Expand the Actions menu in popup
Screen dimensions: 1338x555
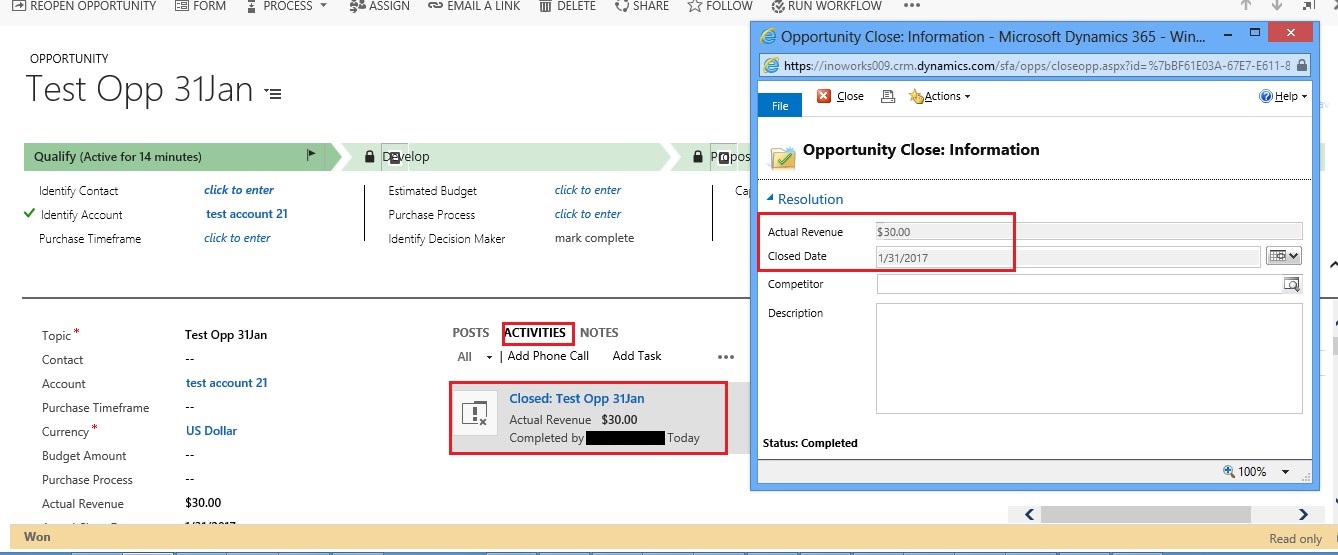click(x=939, y=96)
